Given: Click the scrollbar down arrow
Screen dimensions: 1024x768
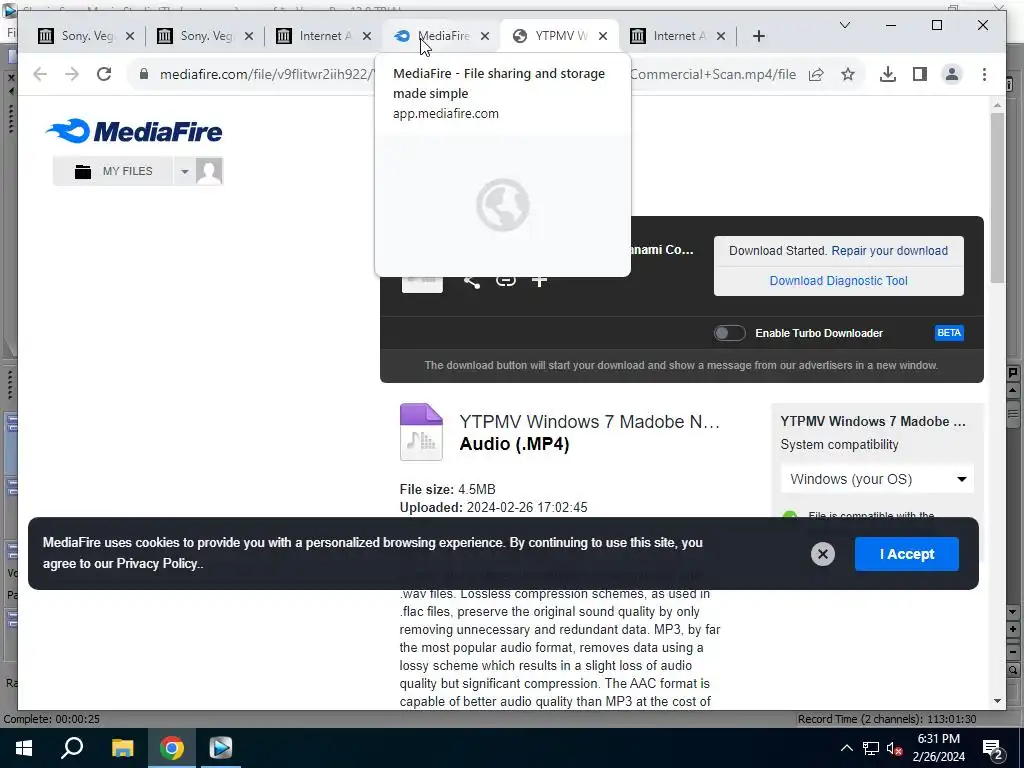Looking at the screenshot, I should [997, 701].
